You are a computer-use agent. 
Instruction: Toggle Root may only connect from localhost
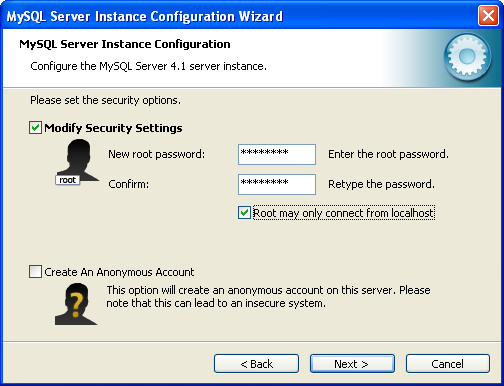(x=244, y=213)
